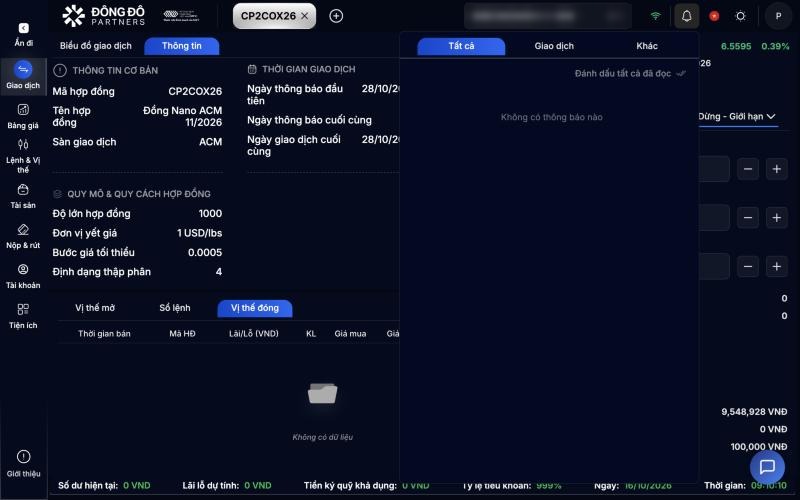Switch to Vị thế mở tab
This screenshot has width=800, height=500.
tap(95, 308)
